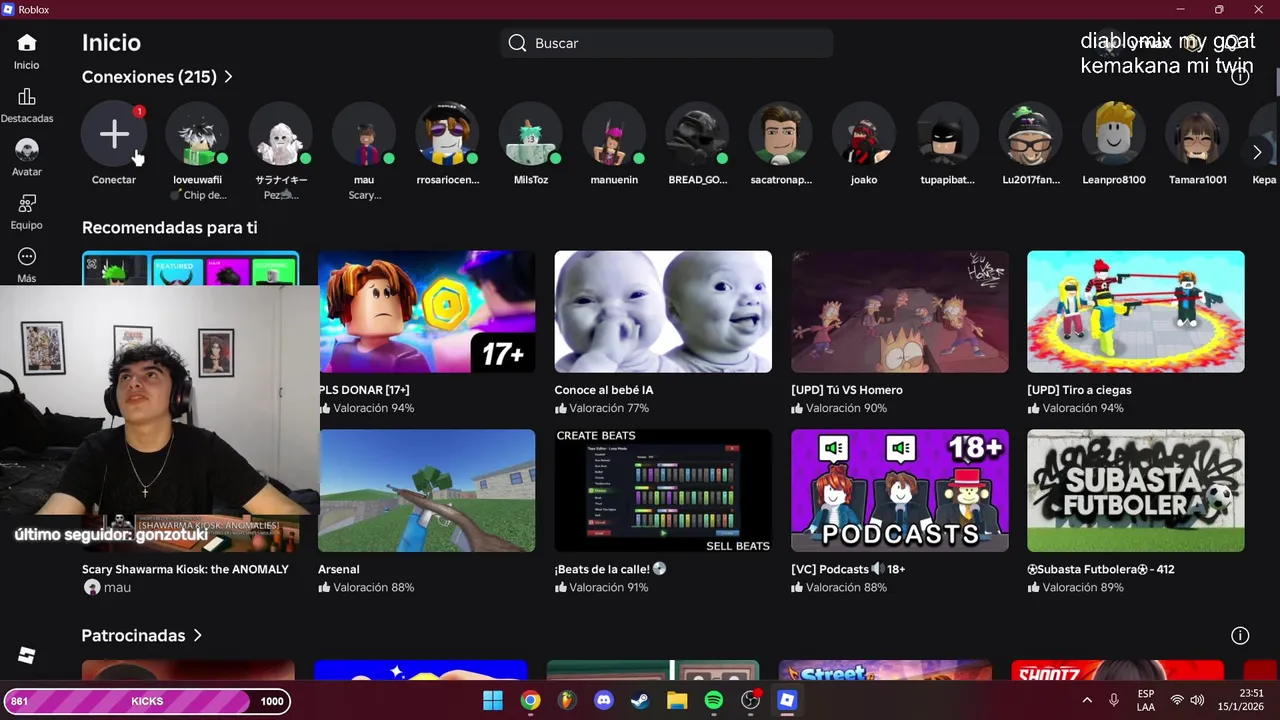1280x720 pixels.
Task: Open joako's connection avatar
Action: (864, 134)
